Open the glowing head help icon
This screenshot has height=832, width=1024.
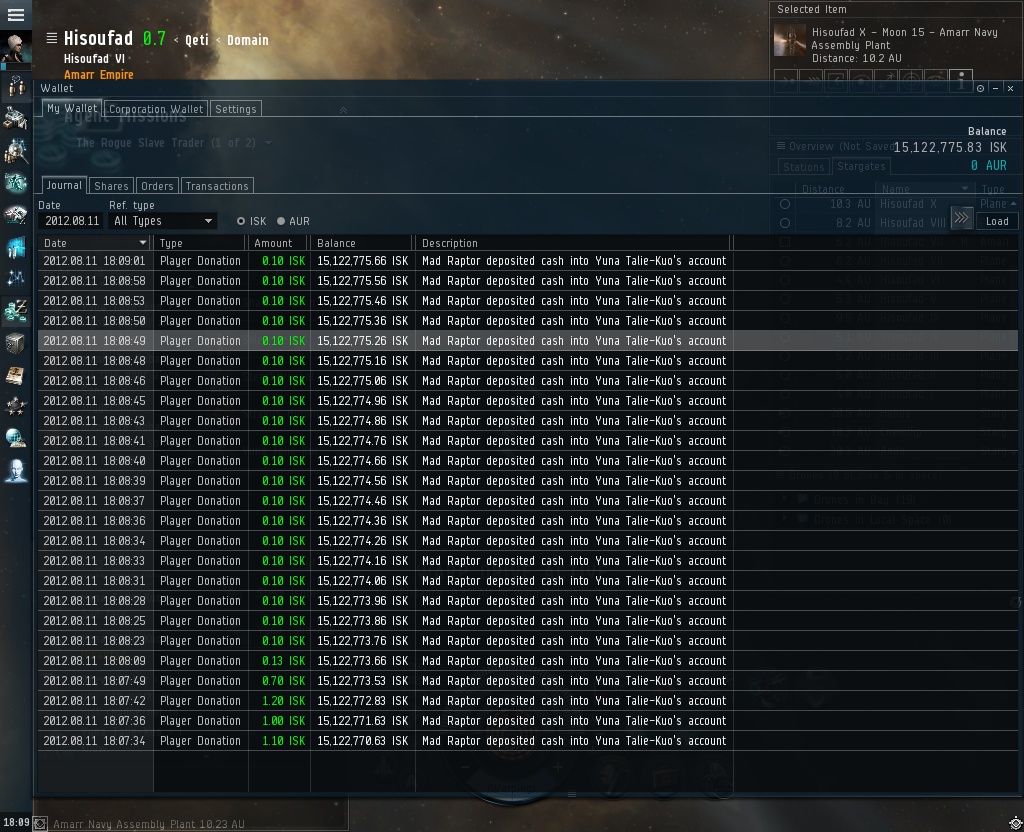coord(16,471)
